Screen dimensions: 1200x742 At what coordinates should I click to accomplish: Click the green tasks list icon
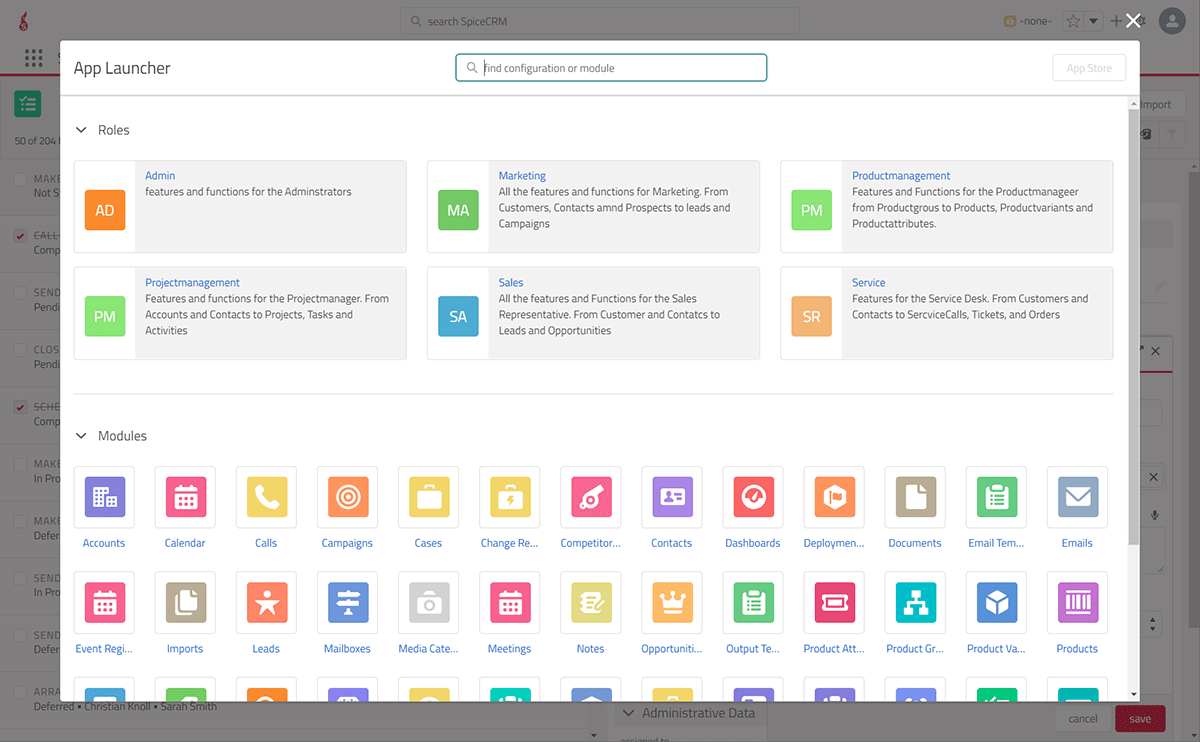27,103
